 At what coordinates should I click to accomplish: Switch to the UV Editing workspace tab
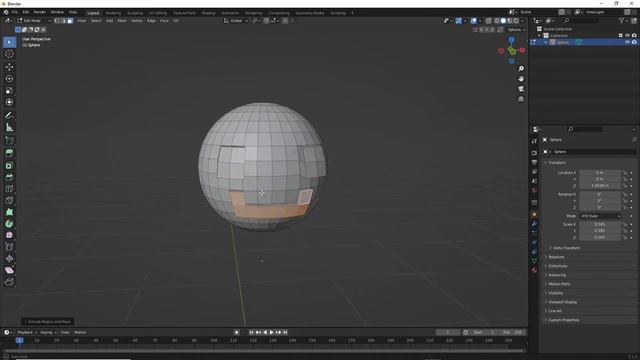[158, 13]
